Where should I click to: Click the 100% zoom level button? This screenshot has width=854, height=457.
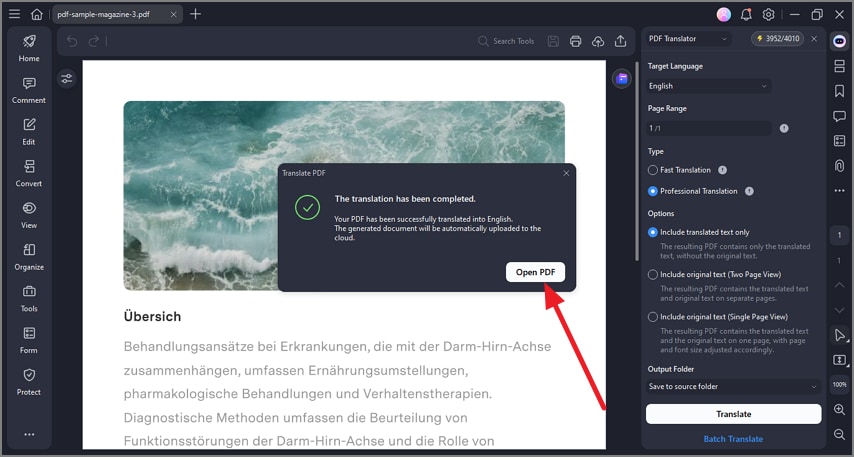tap(839, 385)
